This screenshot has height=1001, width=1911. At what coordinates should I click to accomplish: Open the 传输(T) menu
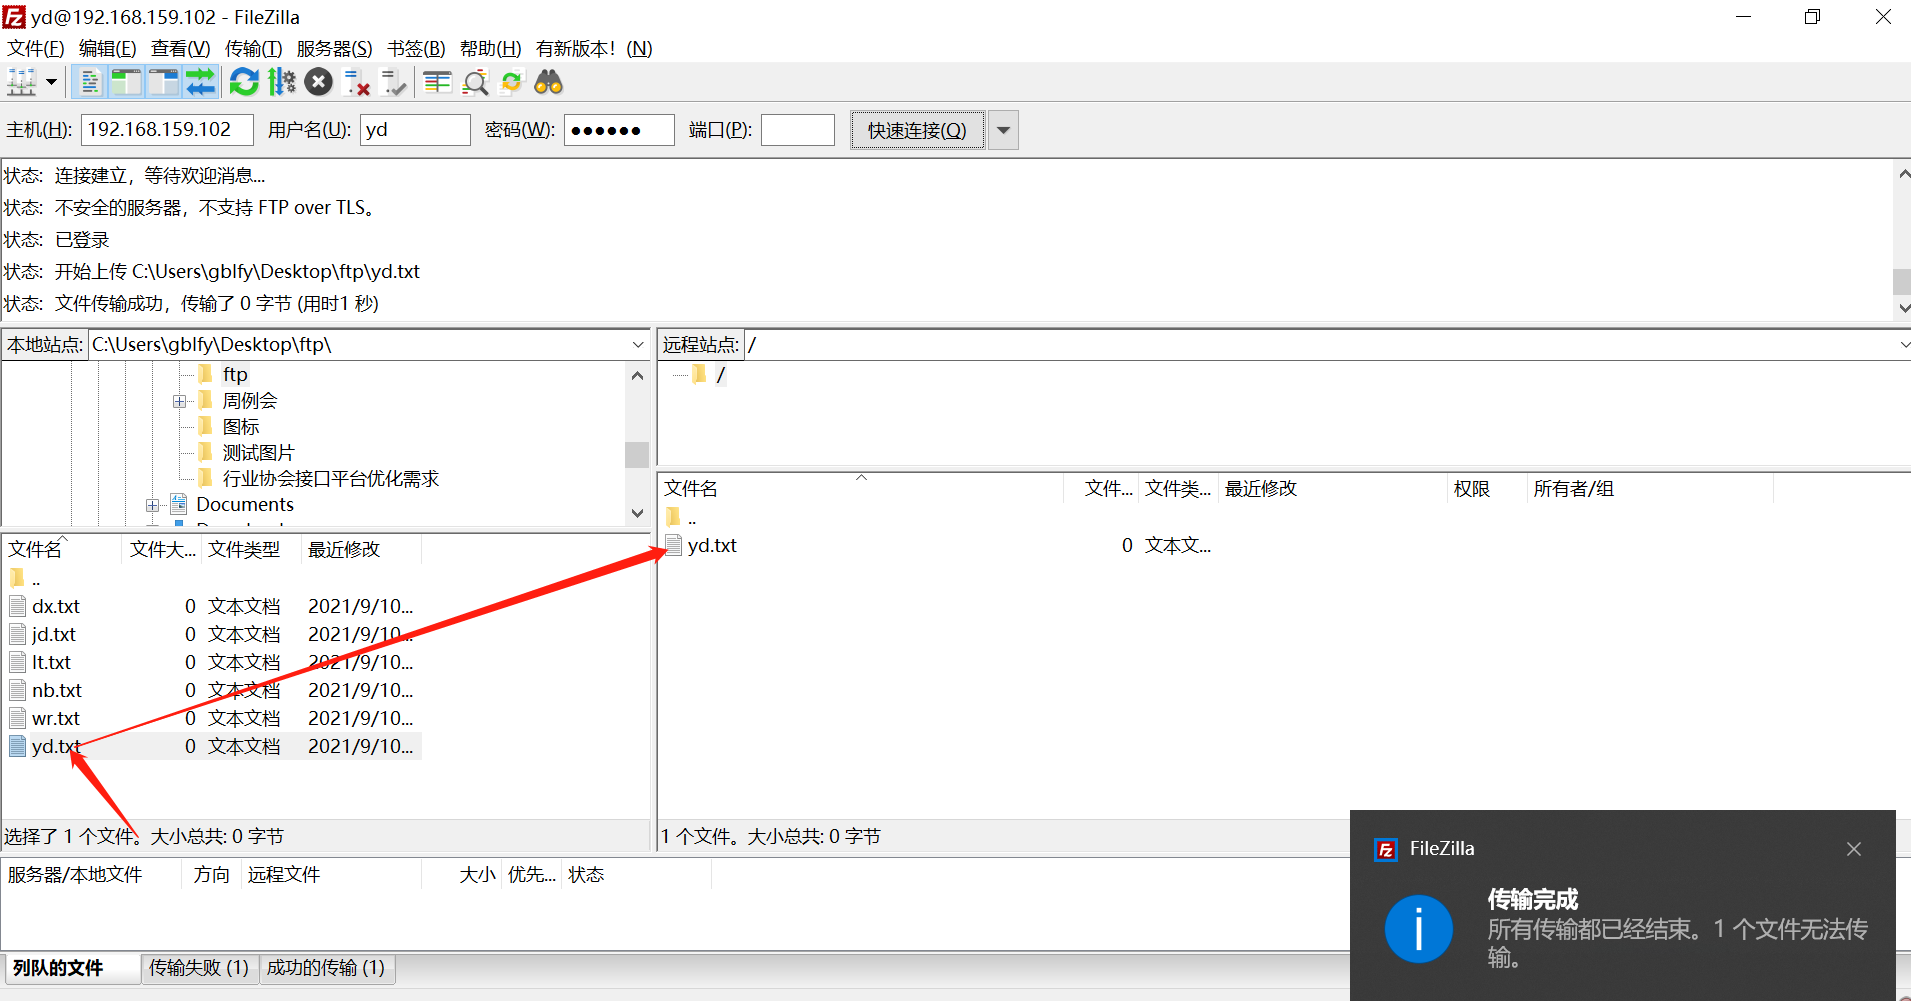[x=253, y=48]
